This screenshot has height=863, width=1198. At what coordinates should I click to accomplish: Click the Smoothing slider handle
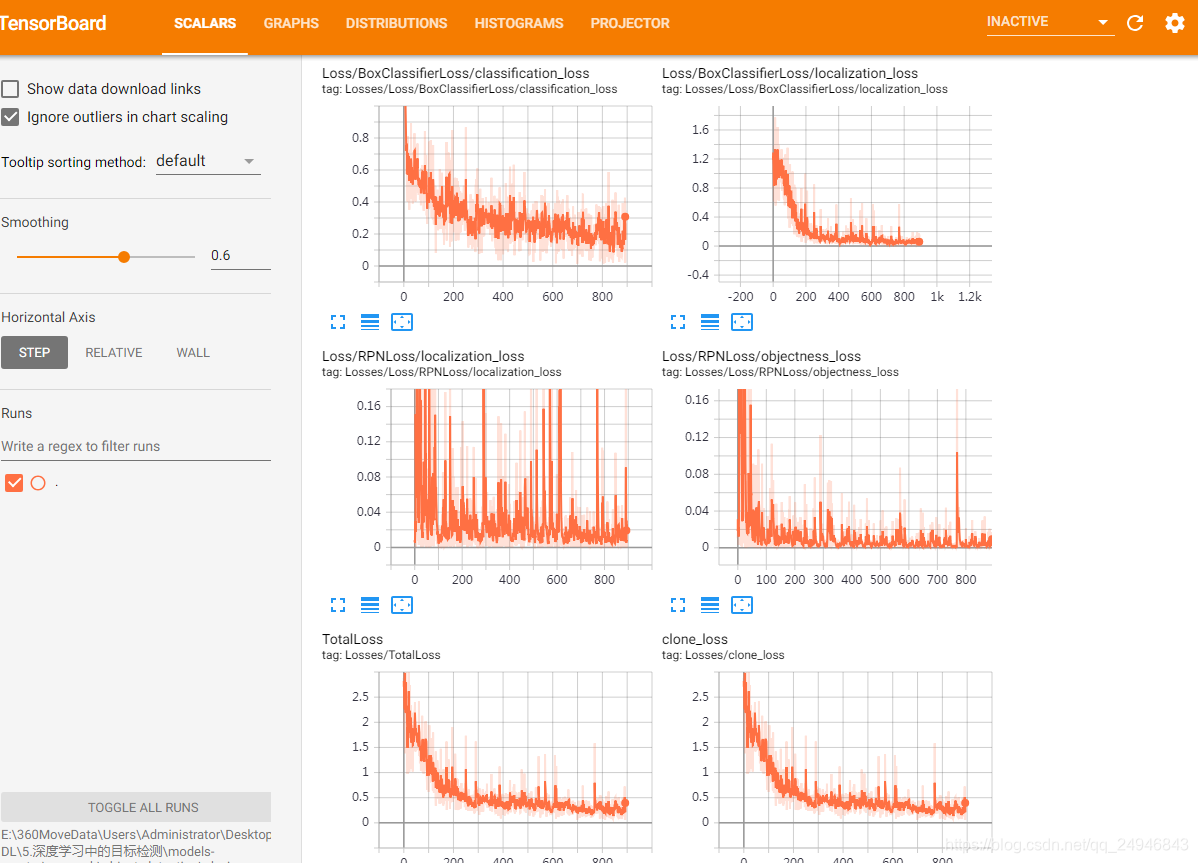click(124, 257)
